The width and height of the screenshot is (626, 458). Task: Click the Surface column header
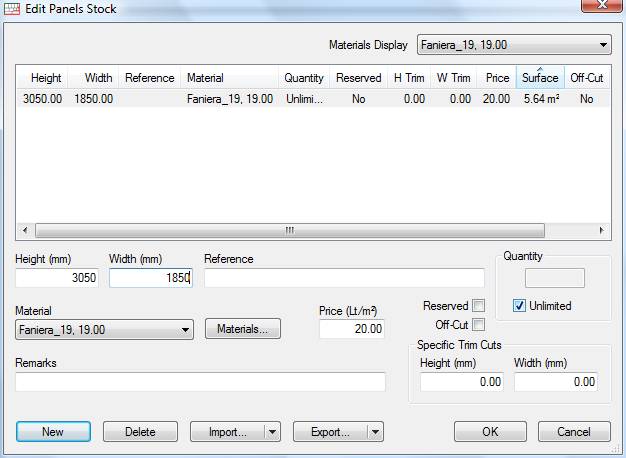(540, 78)
